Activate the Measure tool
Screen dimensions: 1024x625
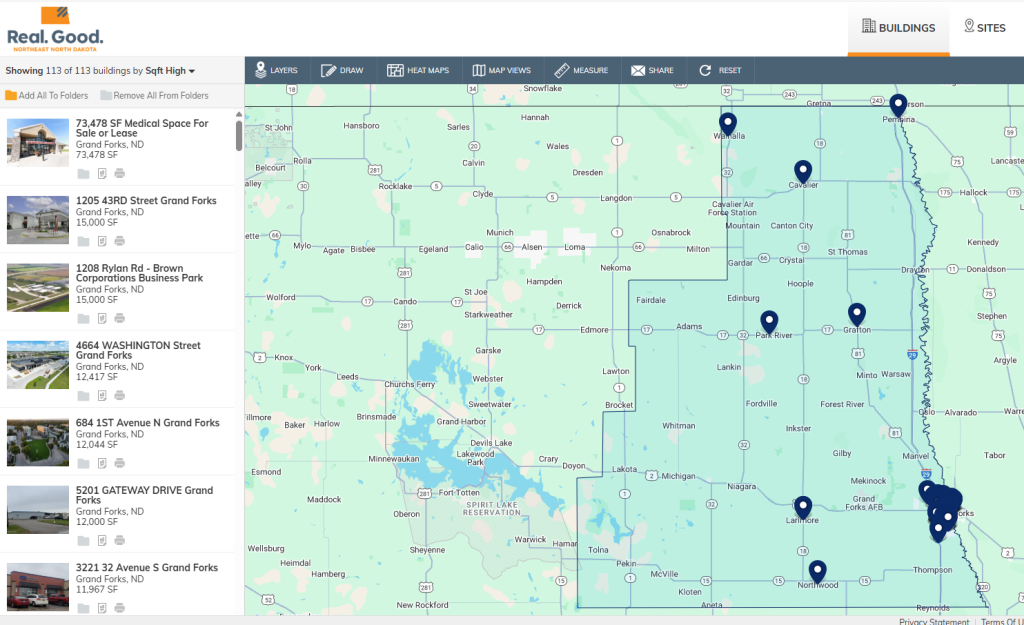581,71
